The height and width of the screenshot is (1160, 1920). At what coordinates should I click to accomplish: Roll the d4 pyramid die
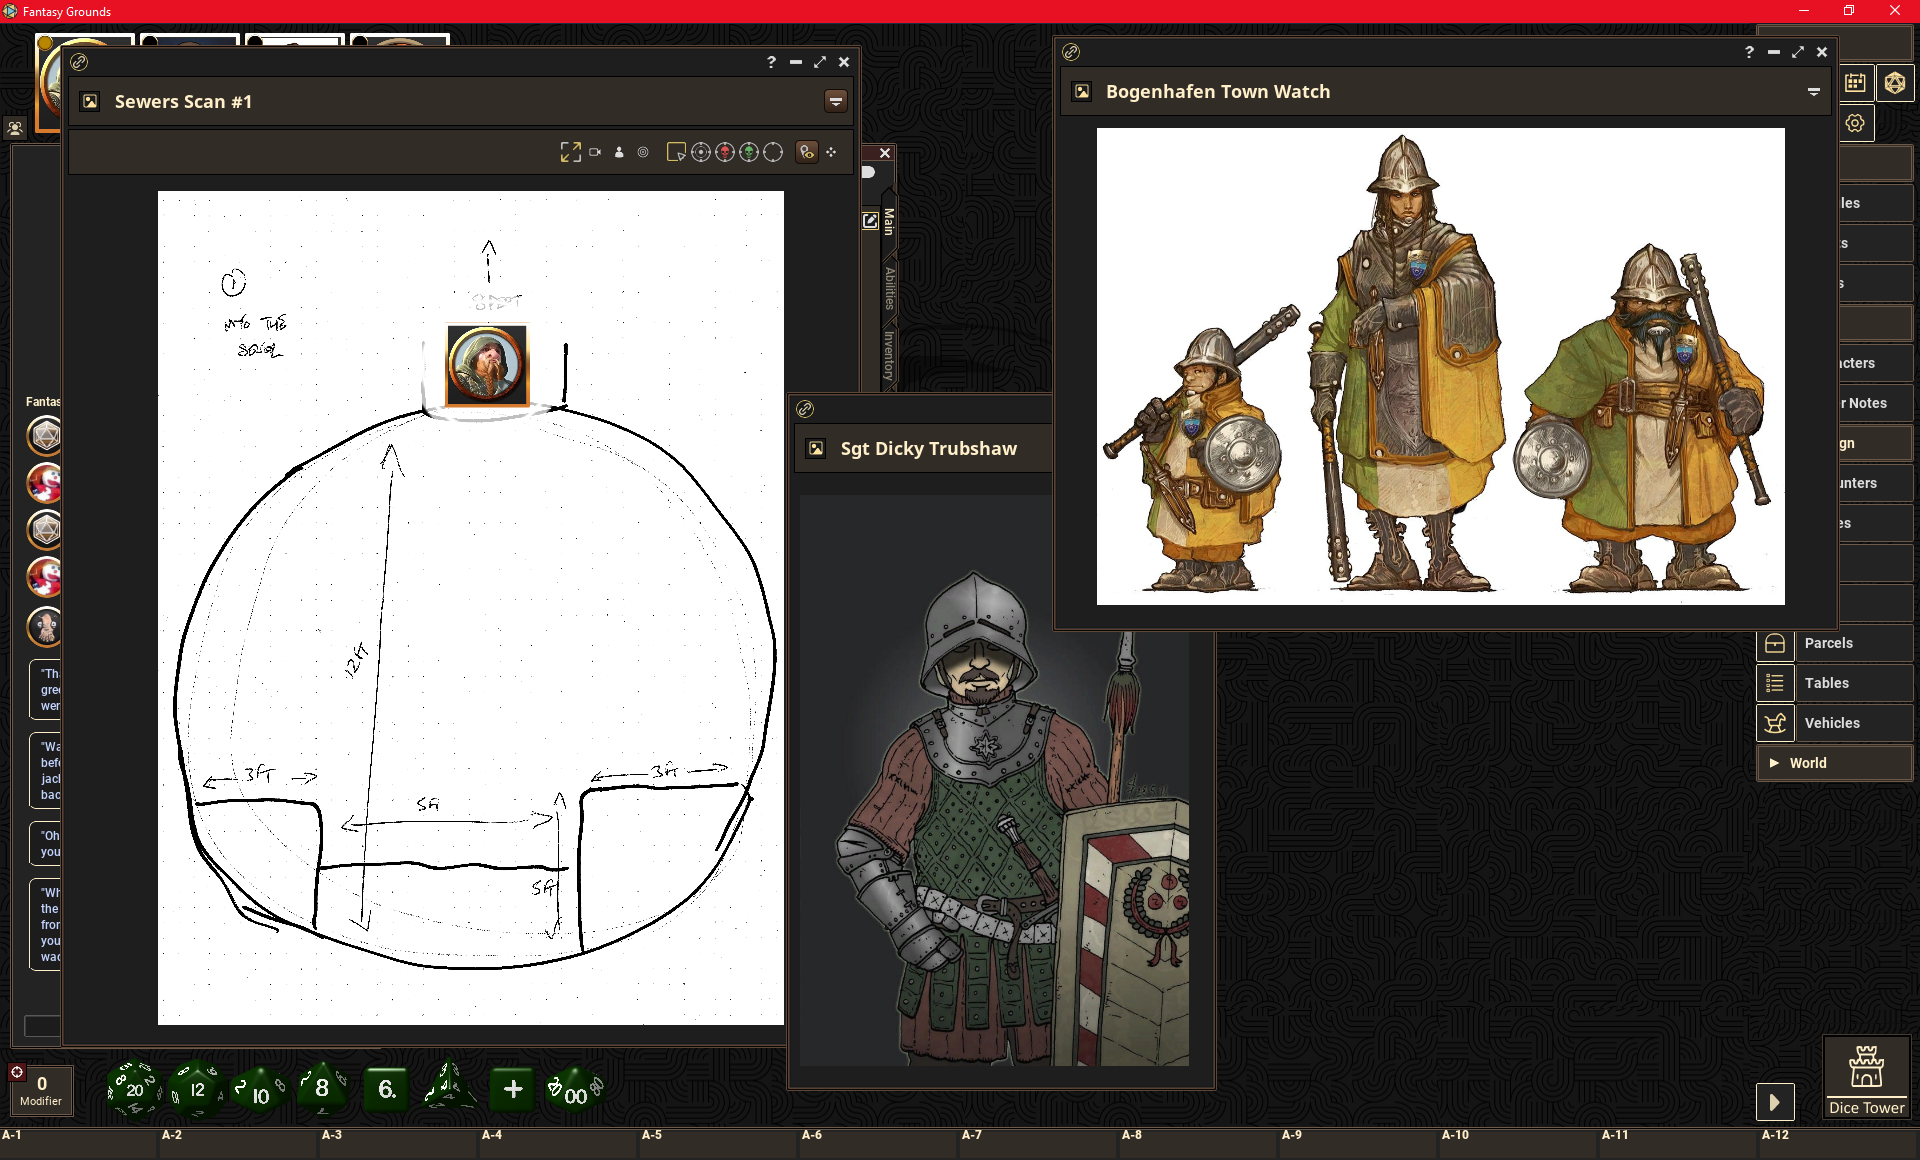tap(447, 1087)
